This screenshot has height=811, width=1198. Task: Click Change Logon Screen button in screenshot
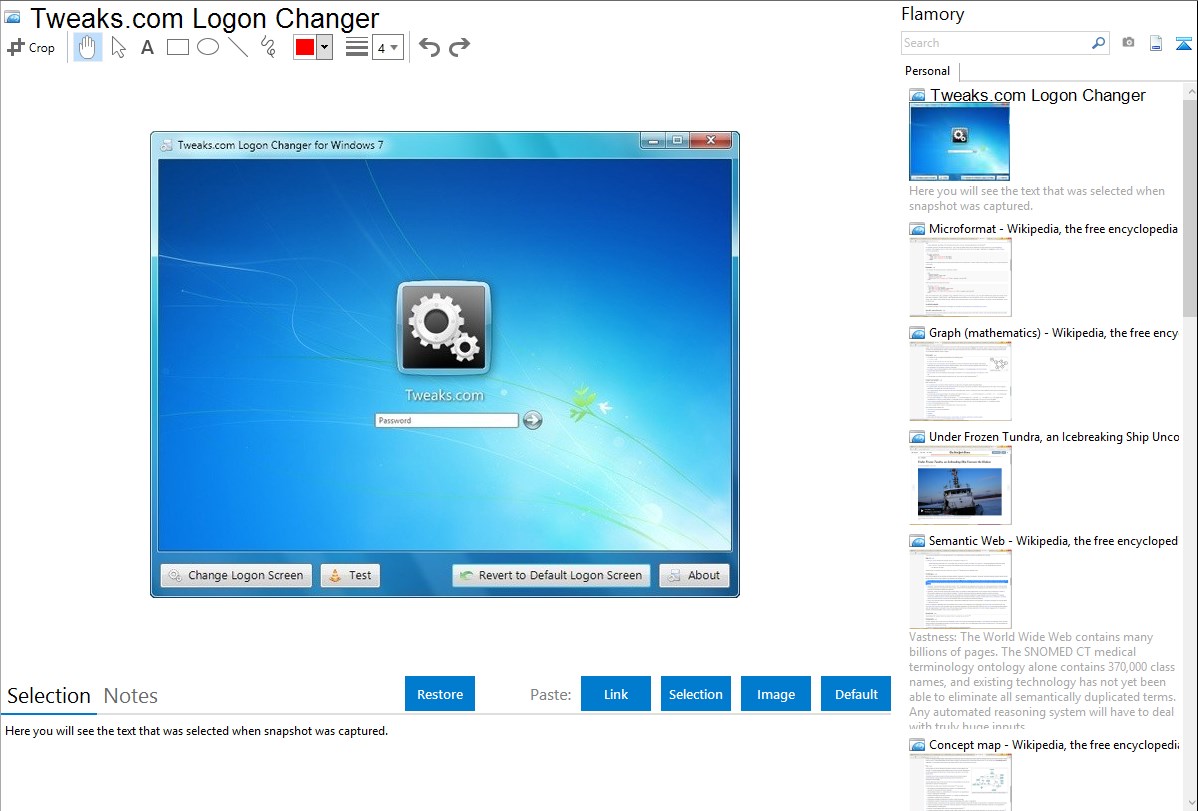(x=236, y=576)
